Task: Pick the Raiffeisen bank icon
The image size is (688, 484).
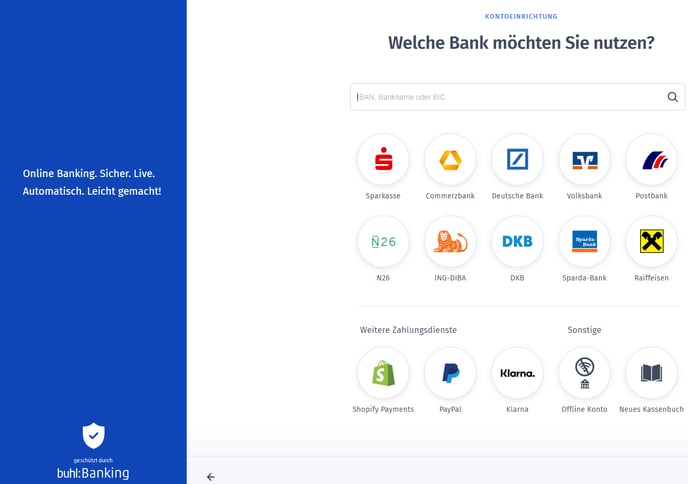Action: coord(652,242)
